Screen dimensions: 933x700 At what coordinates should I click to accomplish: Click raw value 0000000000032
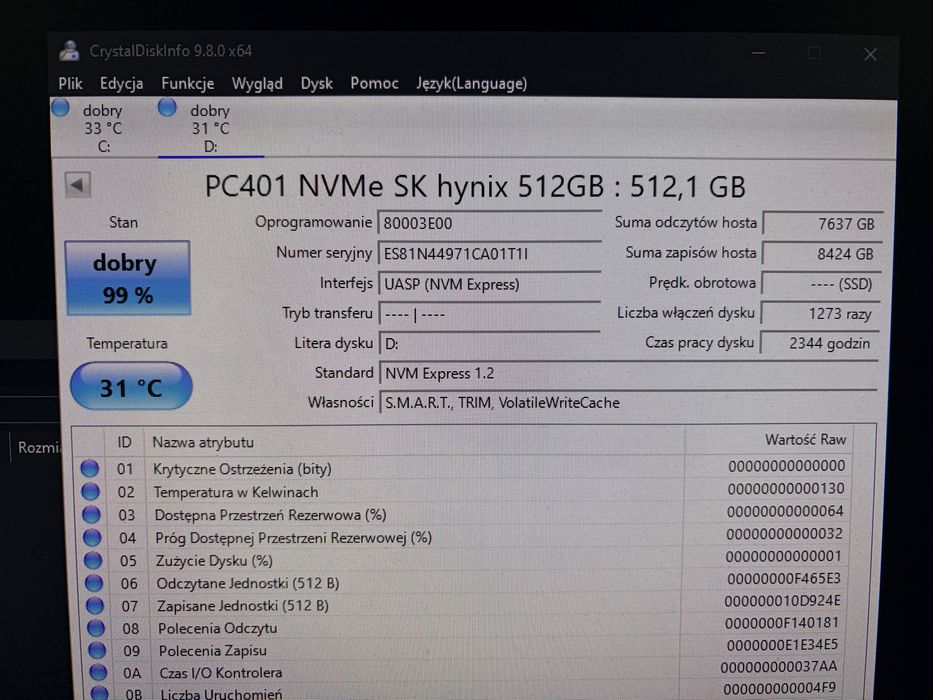point(784,534)
